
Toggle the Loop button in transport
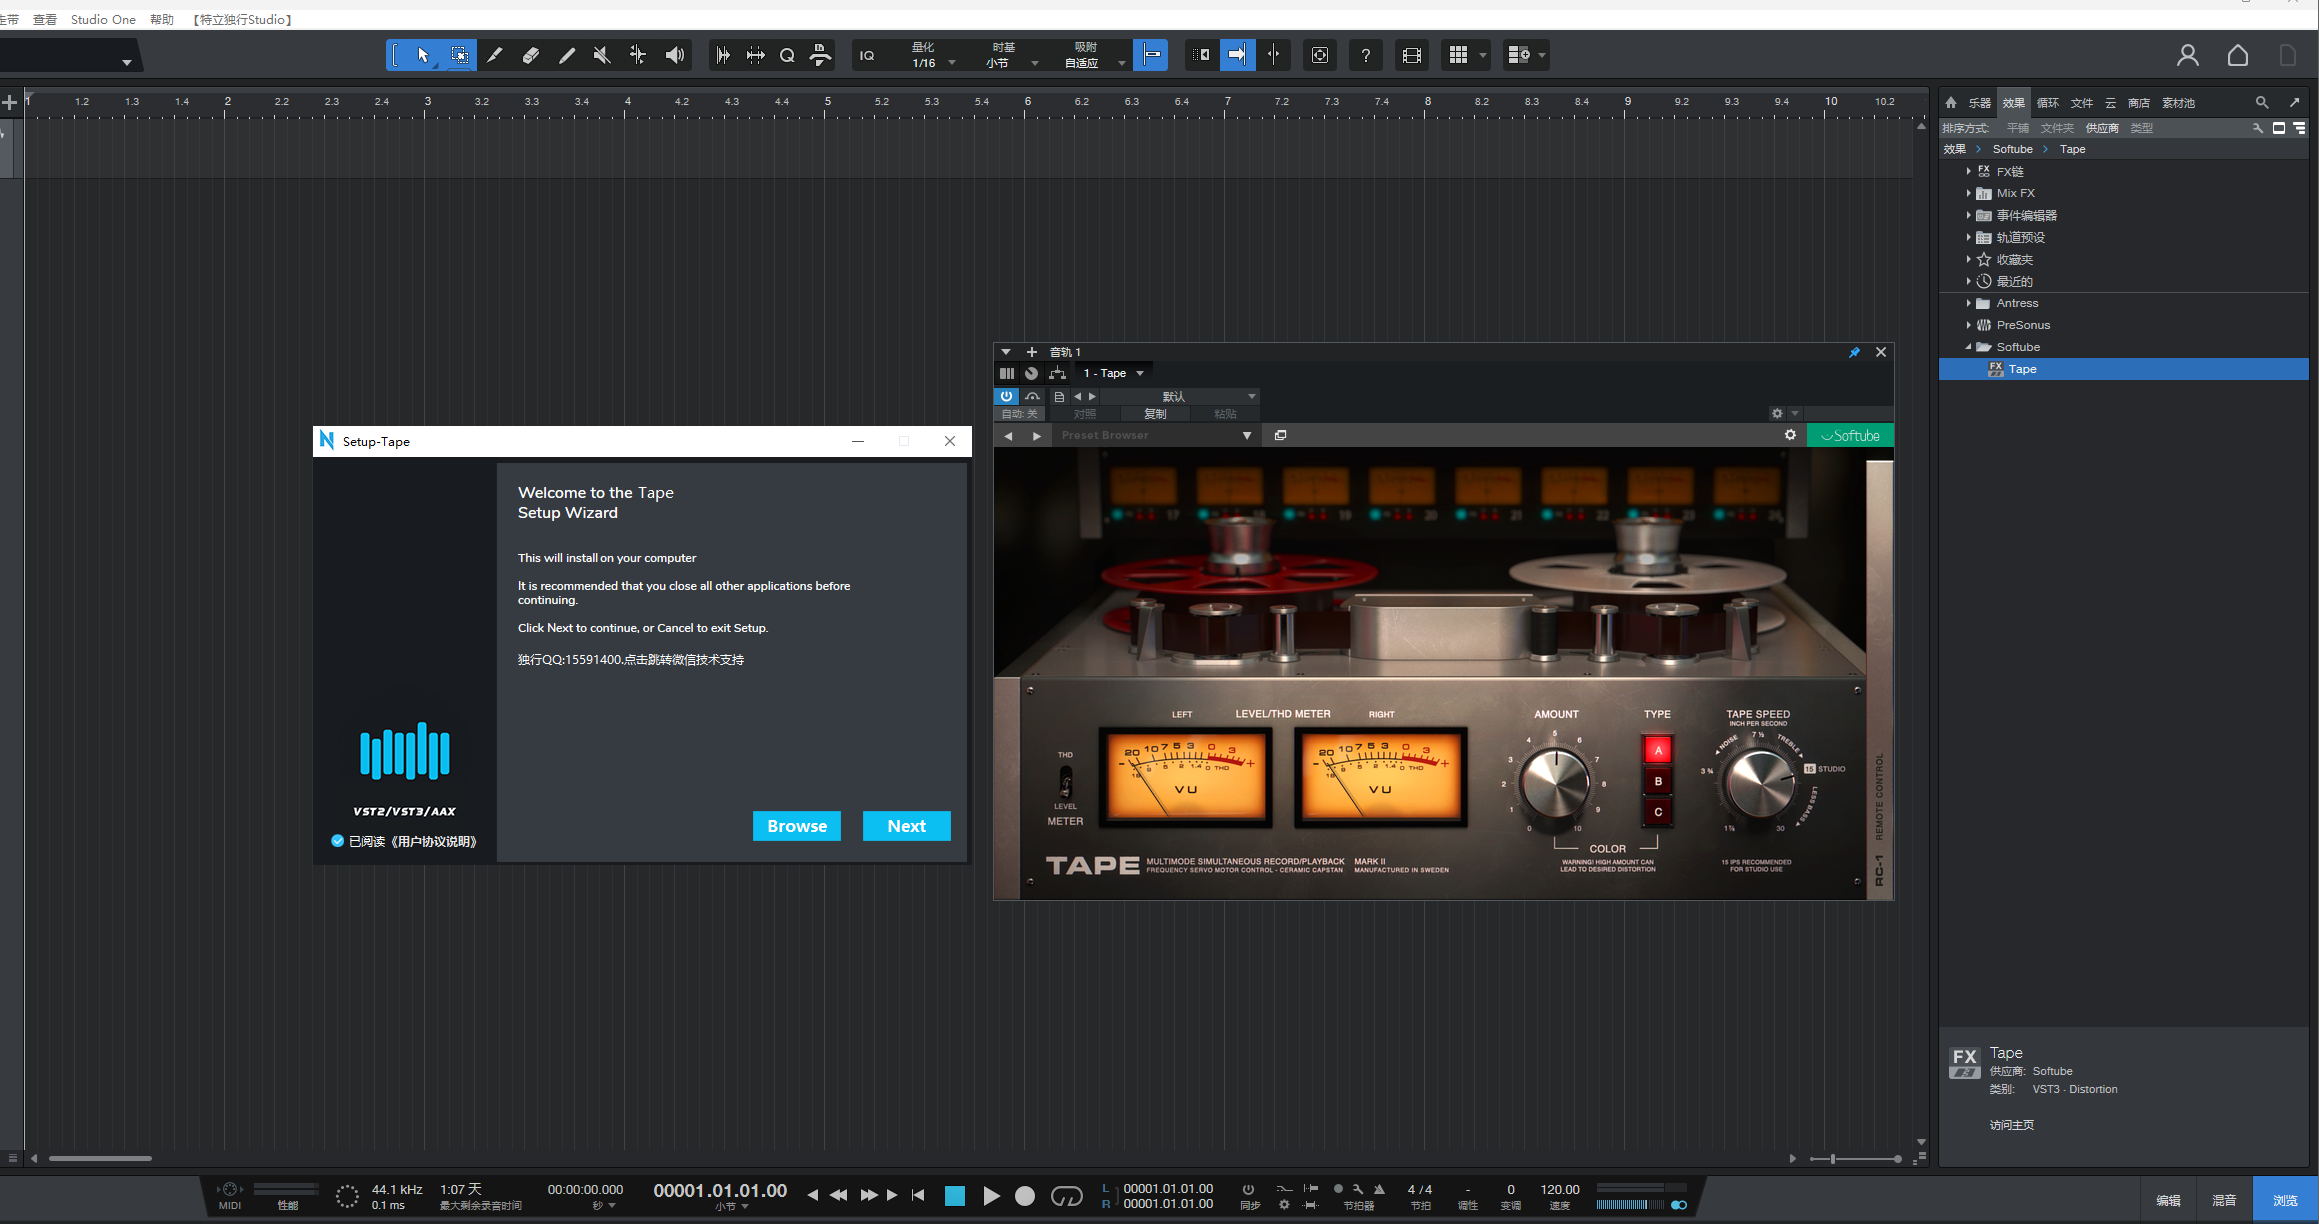point(1066,1196)
